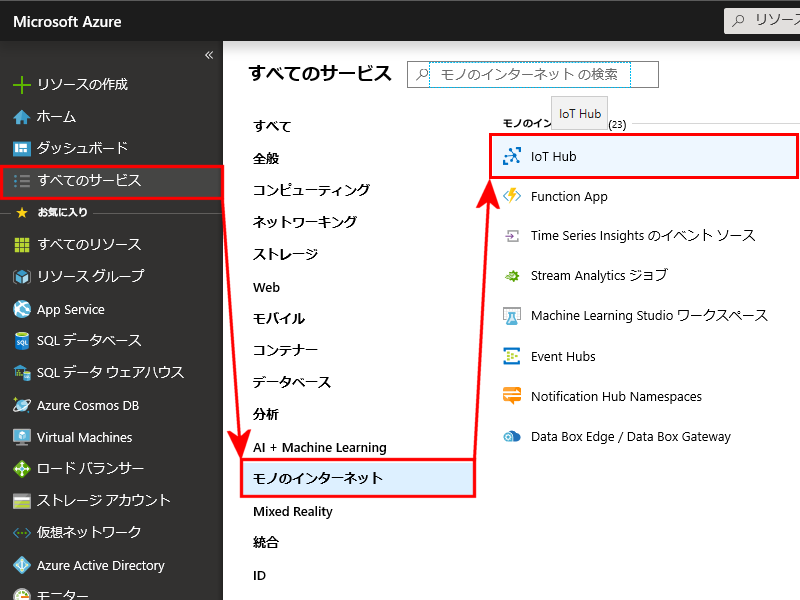
Task: Click the Azure Cosmos DB sidebar icon
Action: [x=21, y=405]
